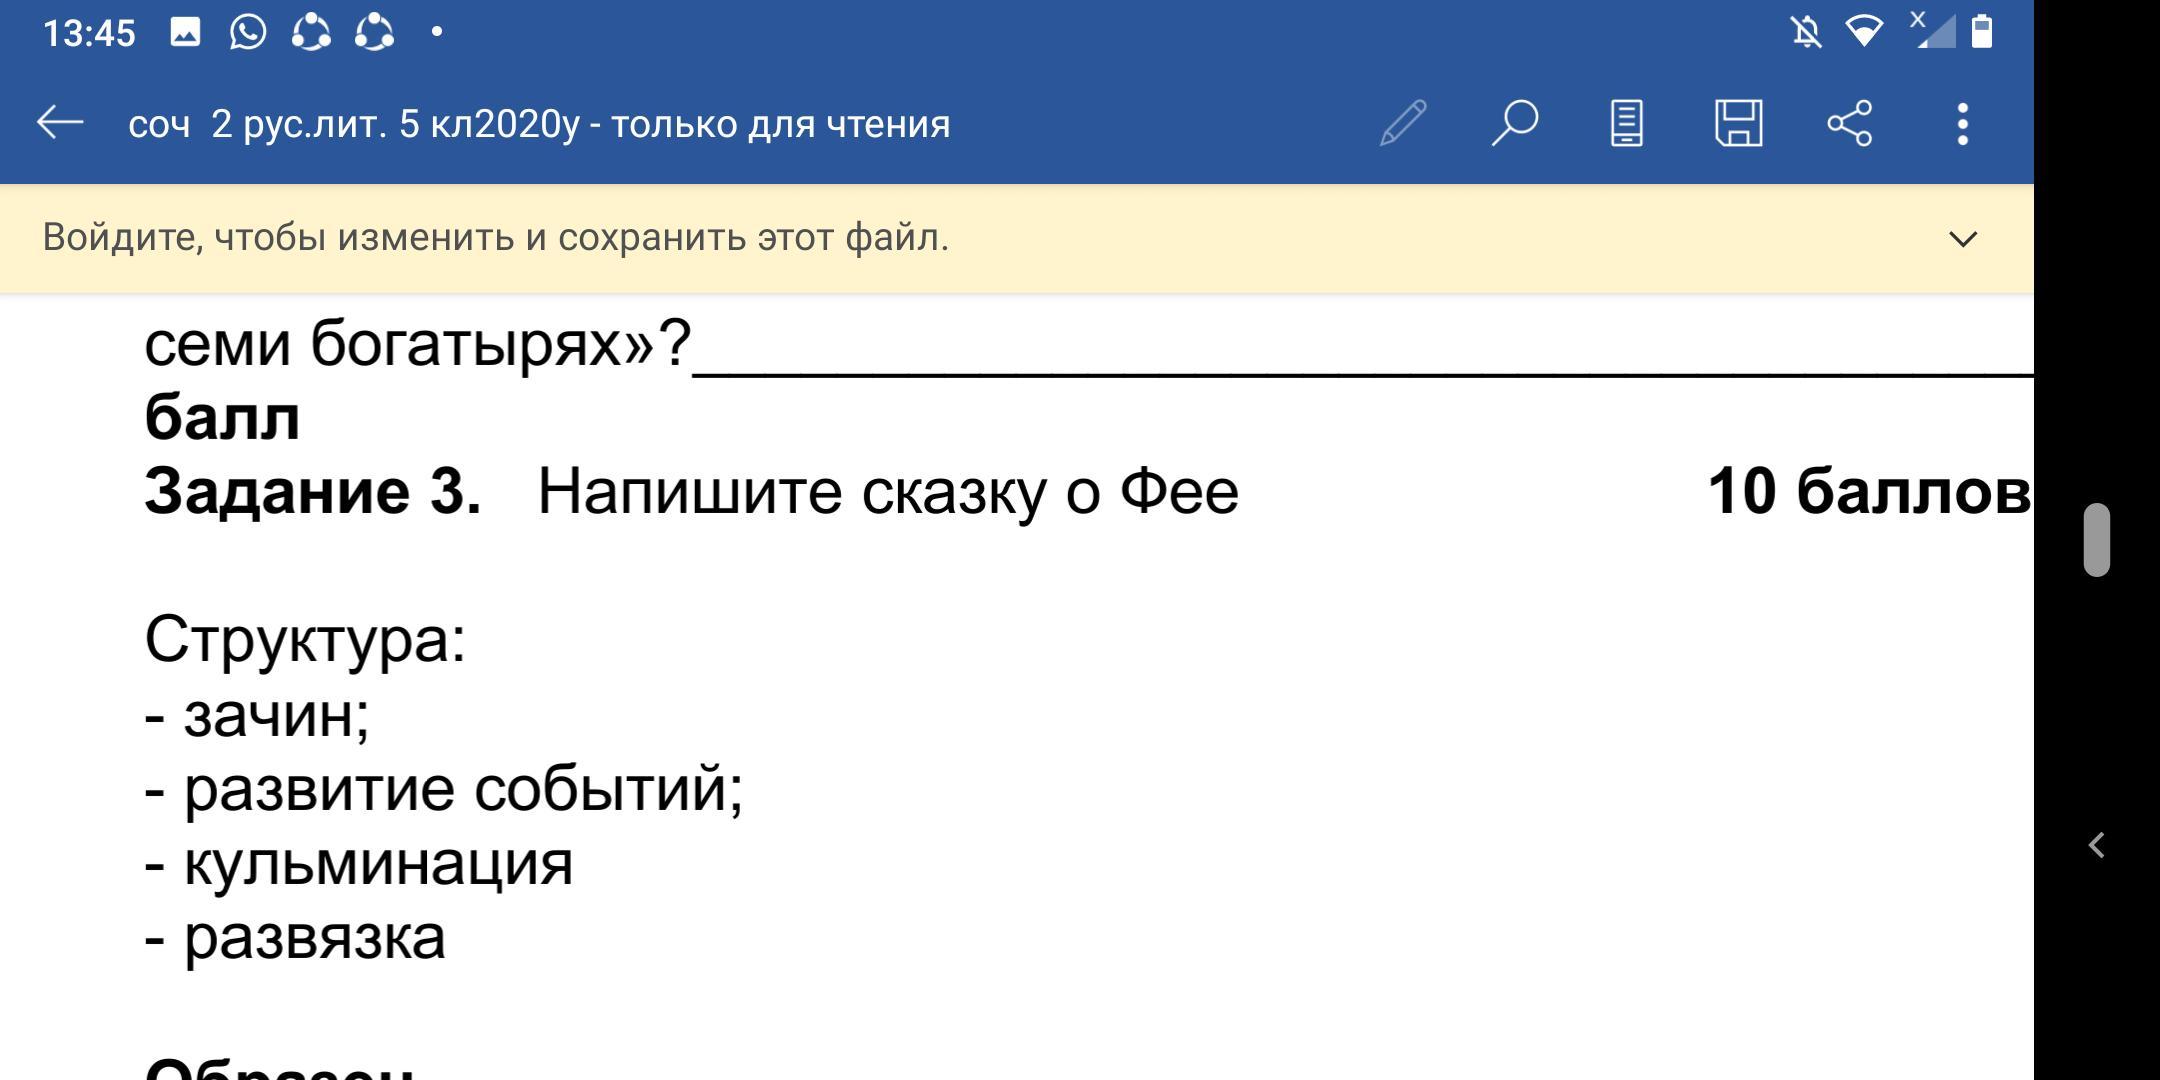The width and height of the screenshot is (2160, 1080).
Task: Tap the image notification icon in status bar
Action: click(185, 32)
